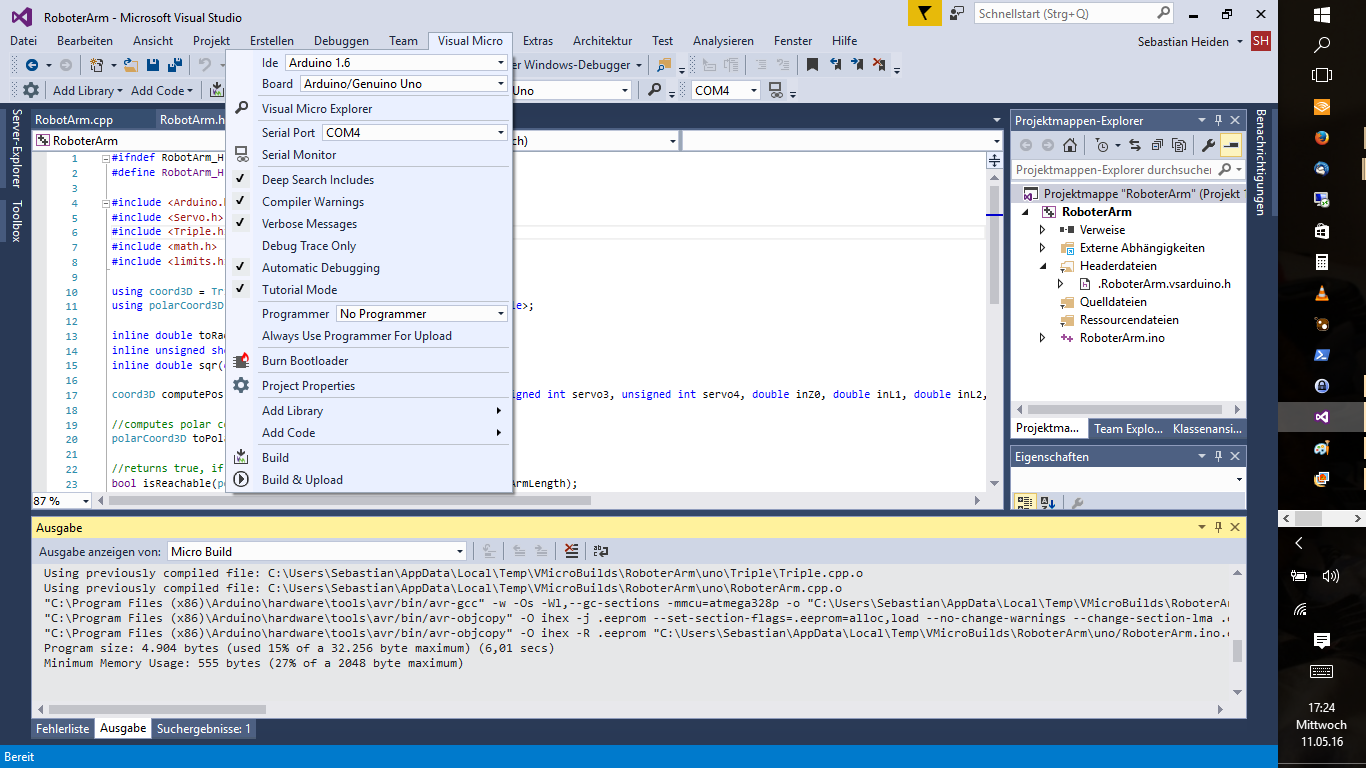The width and height of the screenshot is (1366, 768).
Task: Click the Home icon in Projektmappen-Explorer
Action: [1069, 145]
